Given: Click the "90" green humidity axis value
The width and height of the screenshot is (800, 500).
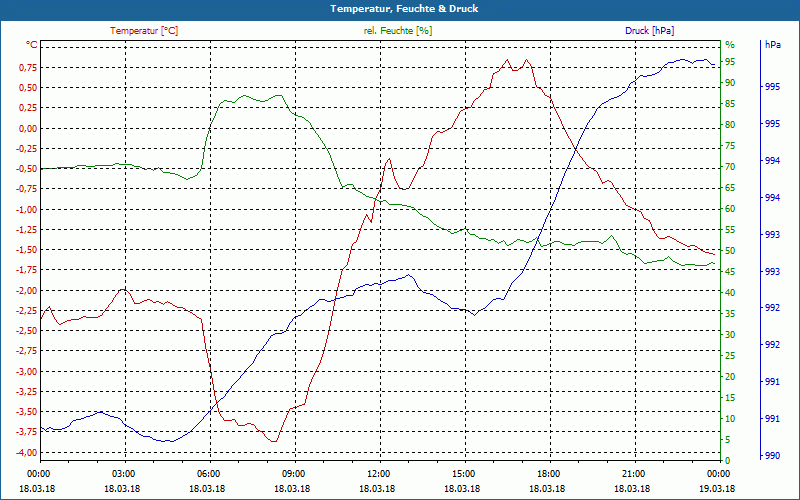Looking at the screenshot, I should (x=730, y=83).
